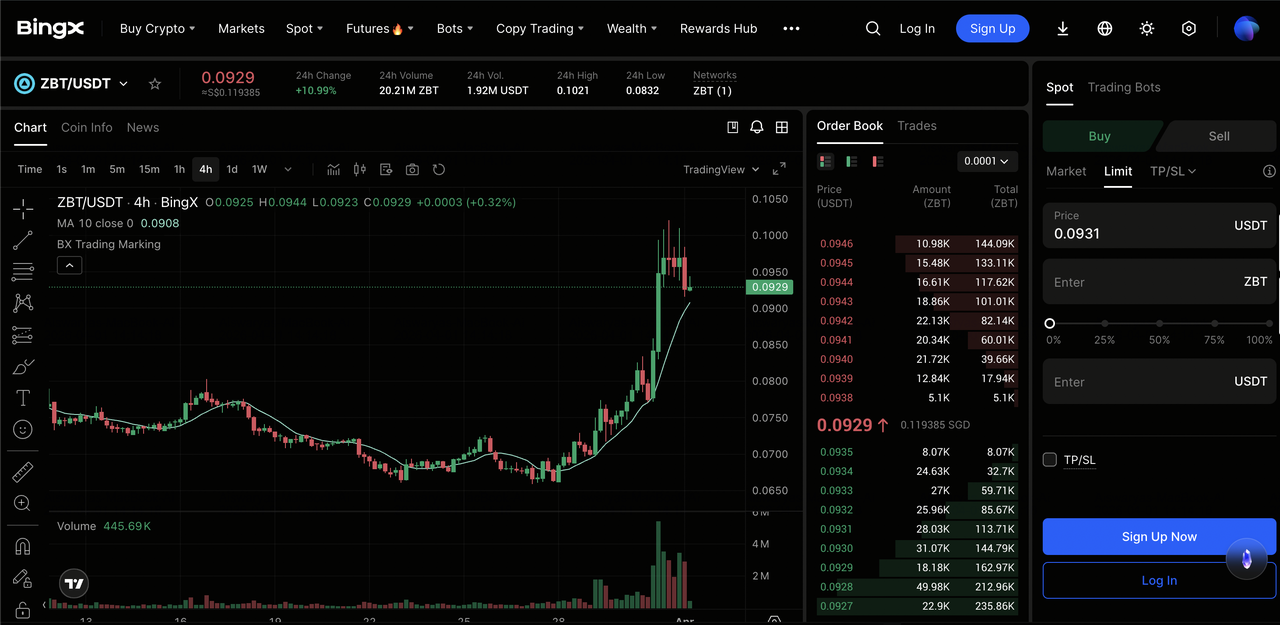This screenshot has width=1280, height=625.
Task: Toggle light/dark theme sun icon
Action: tap(1147, 29)
